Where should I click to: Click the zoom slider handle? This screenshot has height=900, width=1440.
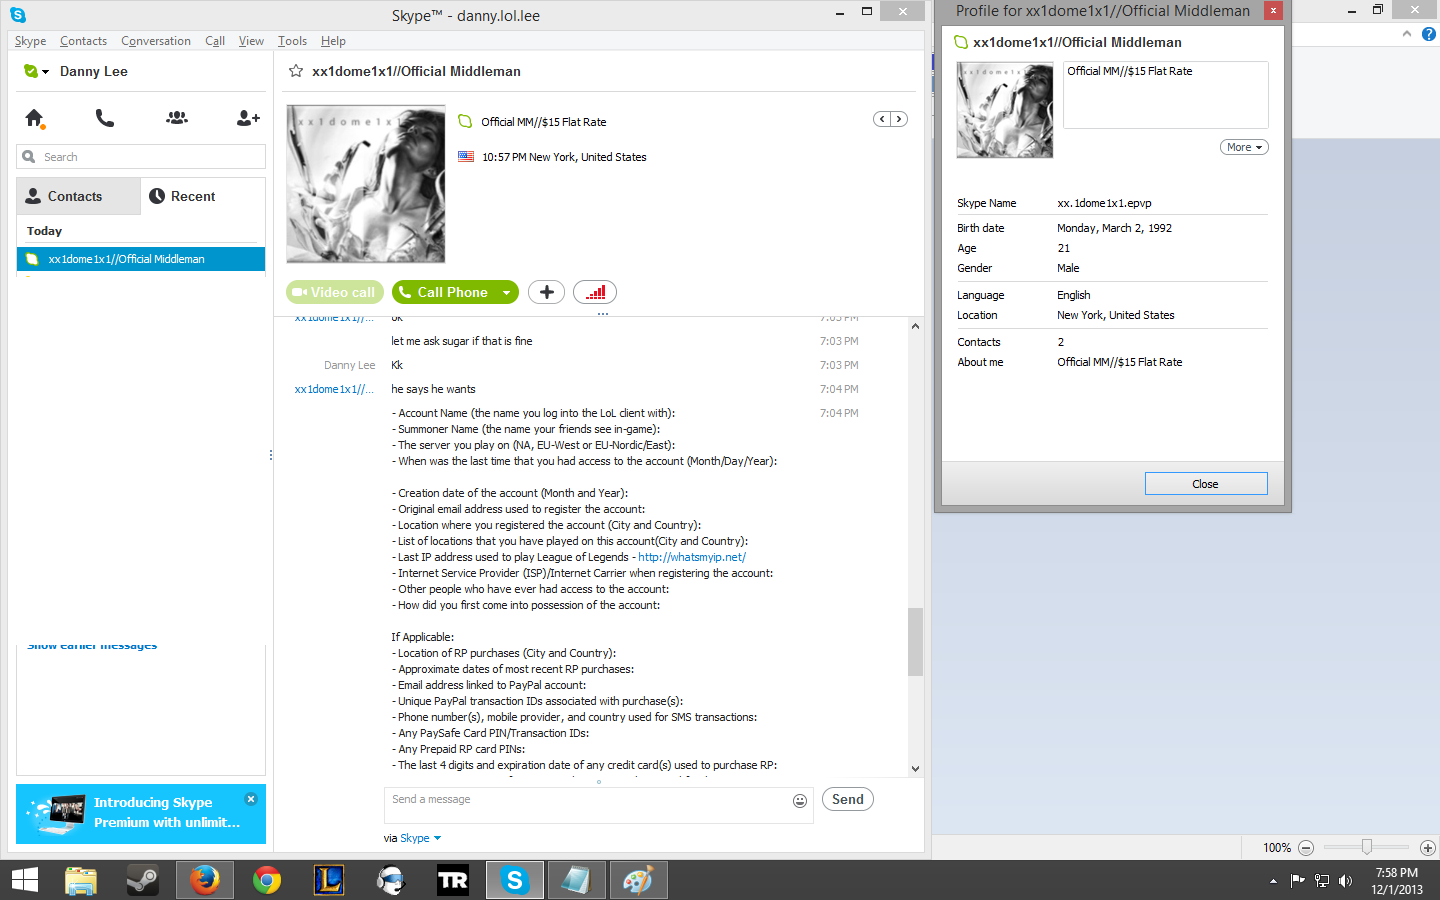[1367, 847]
